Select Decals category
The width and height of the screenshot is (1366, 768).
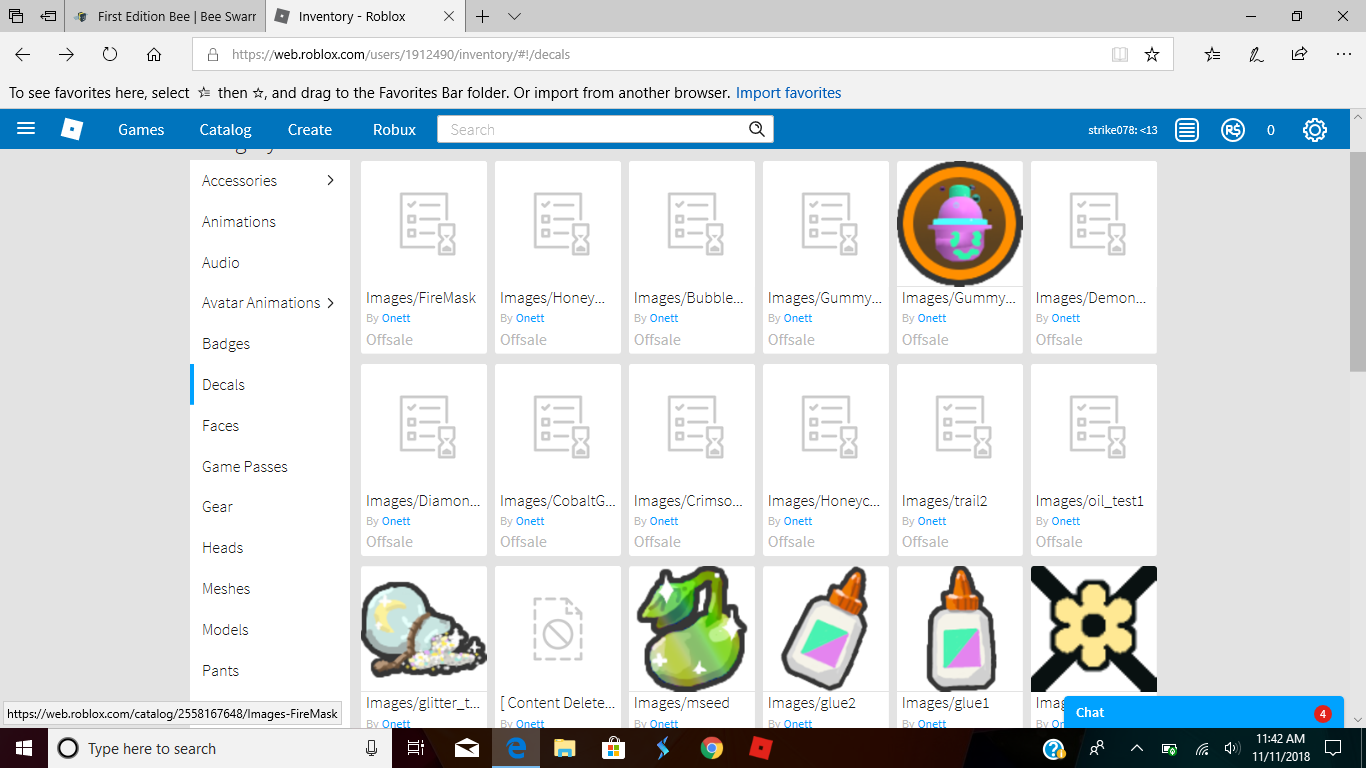click(x=223, y=384)
